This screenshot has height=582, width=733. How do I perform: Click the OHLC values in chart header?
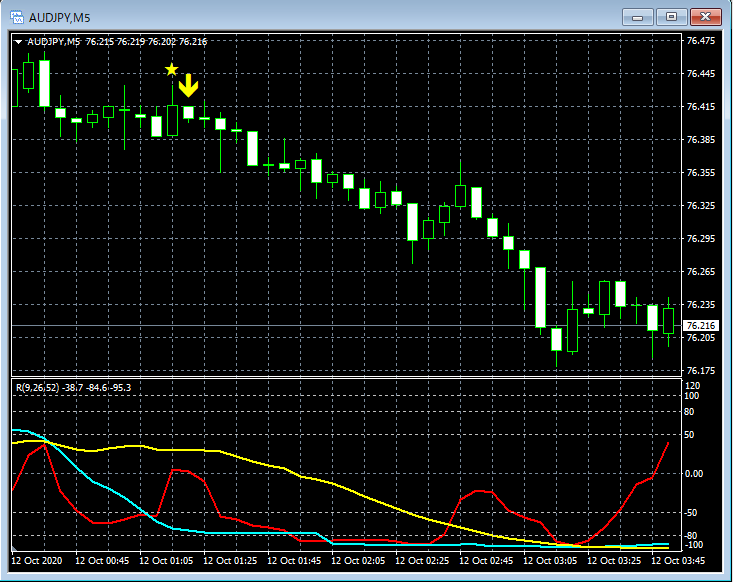pyautogui.click(x=147, y=42)
